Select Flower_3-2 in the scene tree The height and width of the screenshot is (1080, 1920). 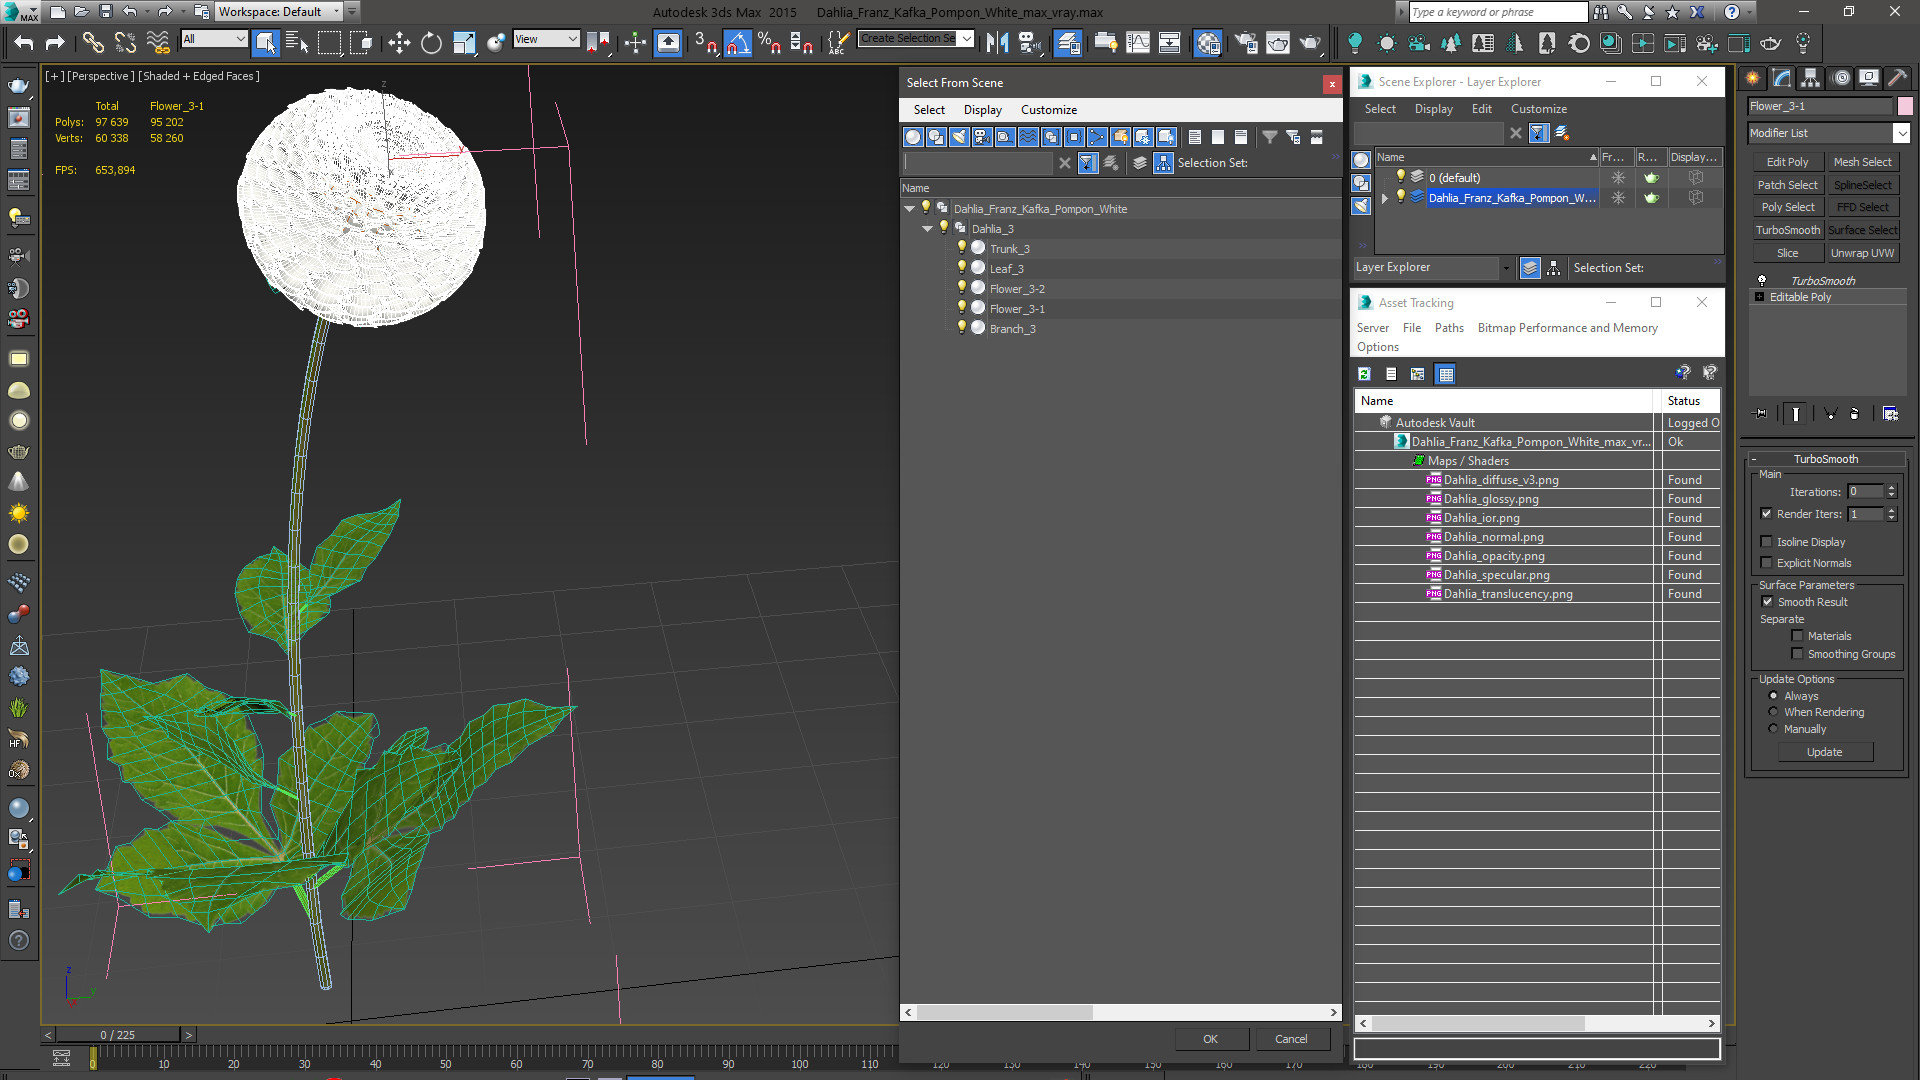1017,289
